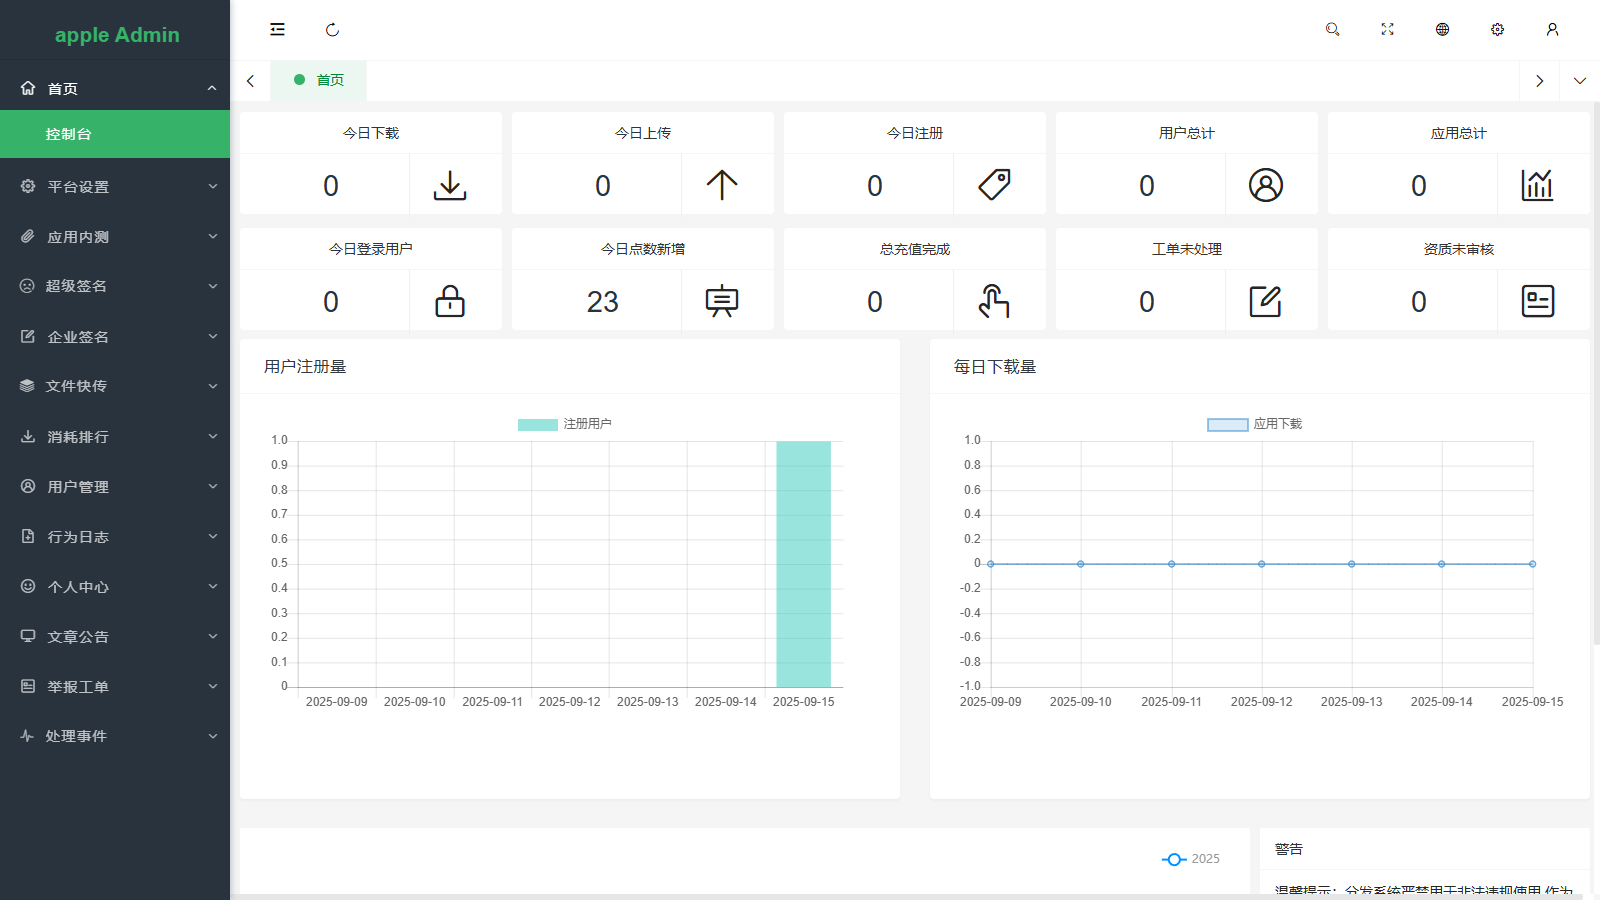Expand the 平台设置 sidebar menu
1600x900 pixels.
(x=115, y=187)
